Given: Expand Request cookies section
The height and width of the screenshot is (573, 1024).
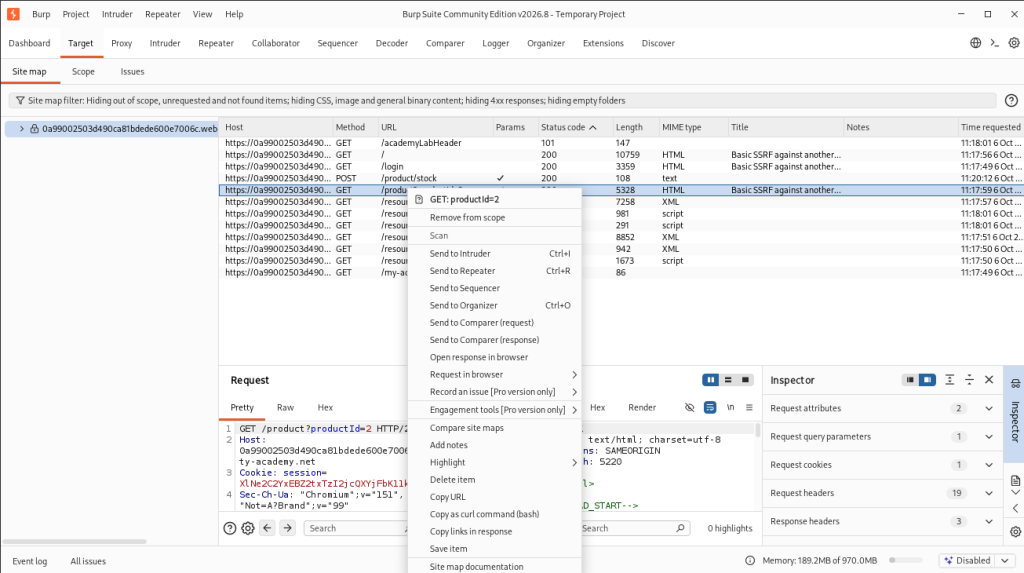Looking at the screenshot, I should 989,465.
